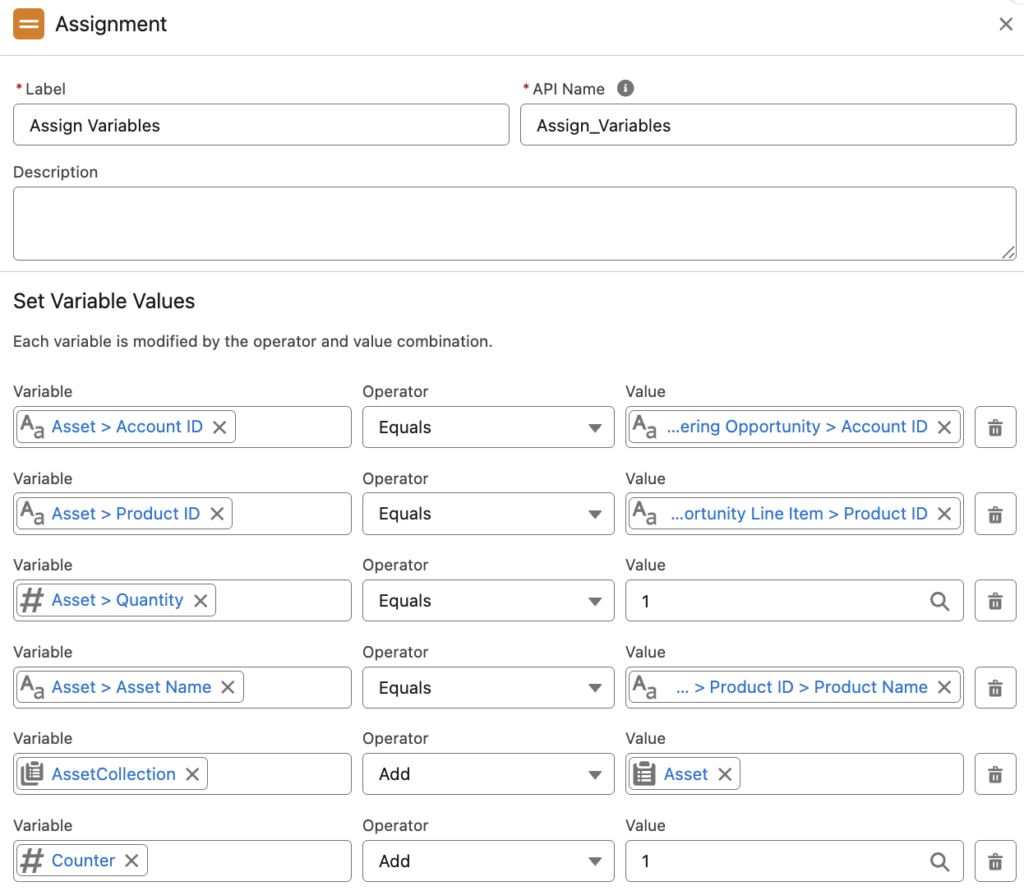This screenshot has height=891, width=1024.
Task: Open the Operator dropdown for Asset > Account ID
Action: [487, 427]
